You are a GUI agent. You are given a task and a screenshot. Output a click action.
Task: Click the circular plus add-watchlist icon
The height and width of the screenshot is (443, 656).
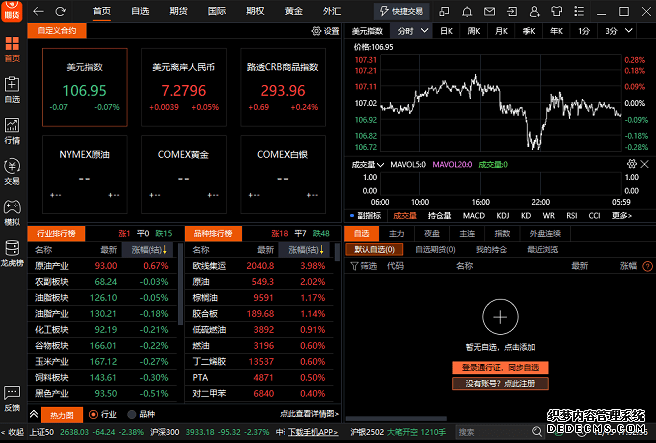[x=500, y=317]
